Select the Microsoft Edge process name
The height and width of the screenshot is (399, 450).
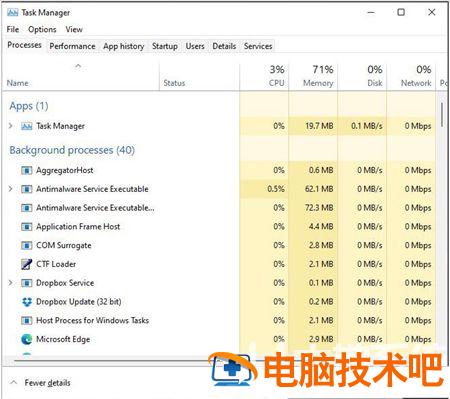click(x=63, y=339)
